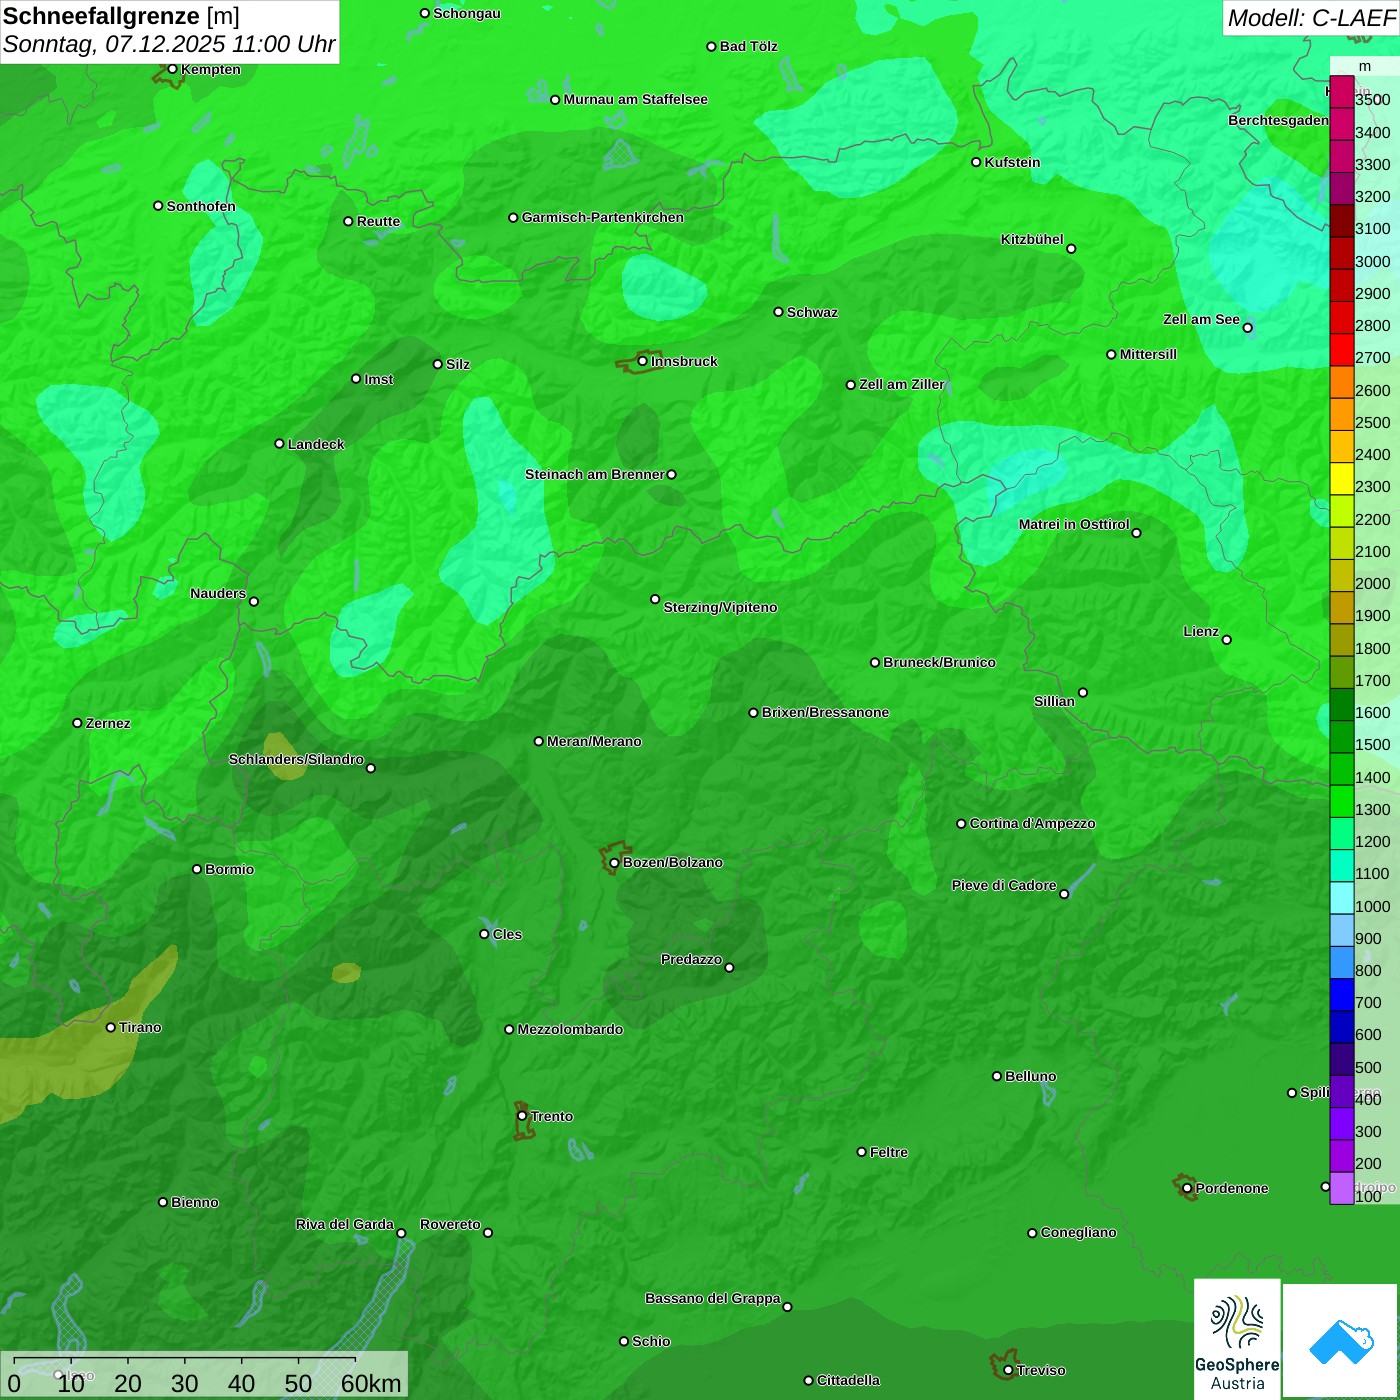Click the 3500 m legend color swatch
The width and height of the screenshot is (1400, 1400).
click(x=1342, y=92)
